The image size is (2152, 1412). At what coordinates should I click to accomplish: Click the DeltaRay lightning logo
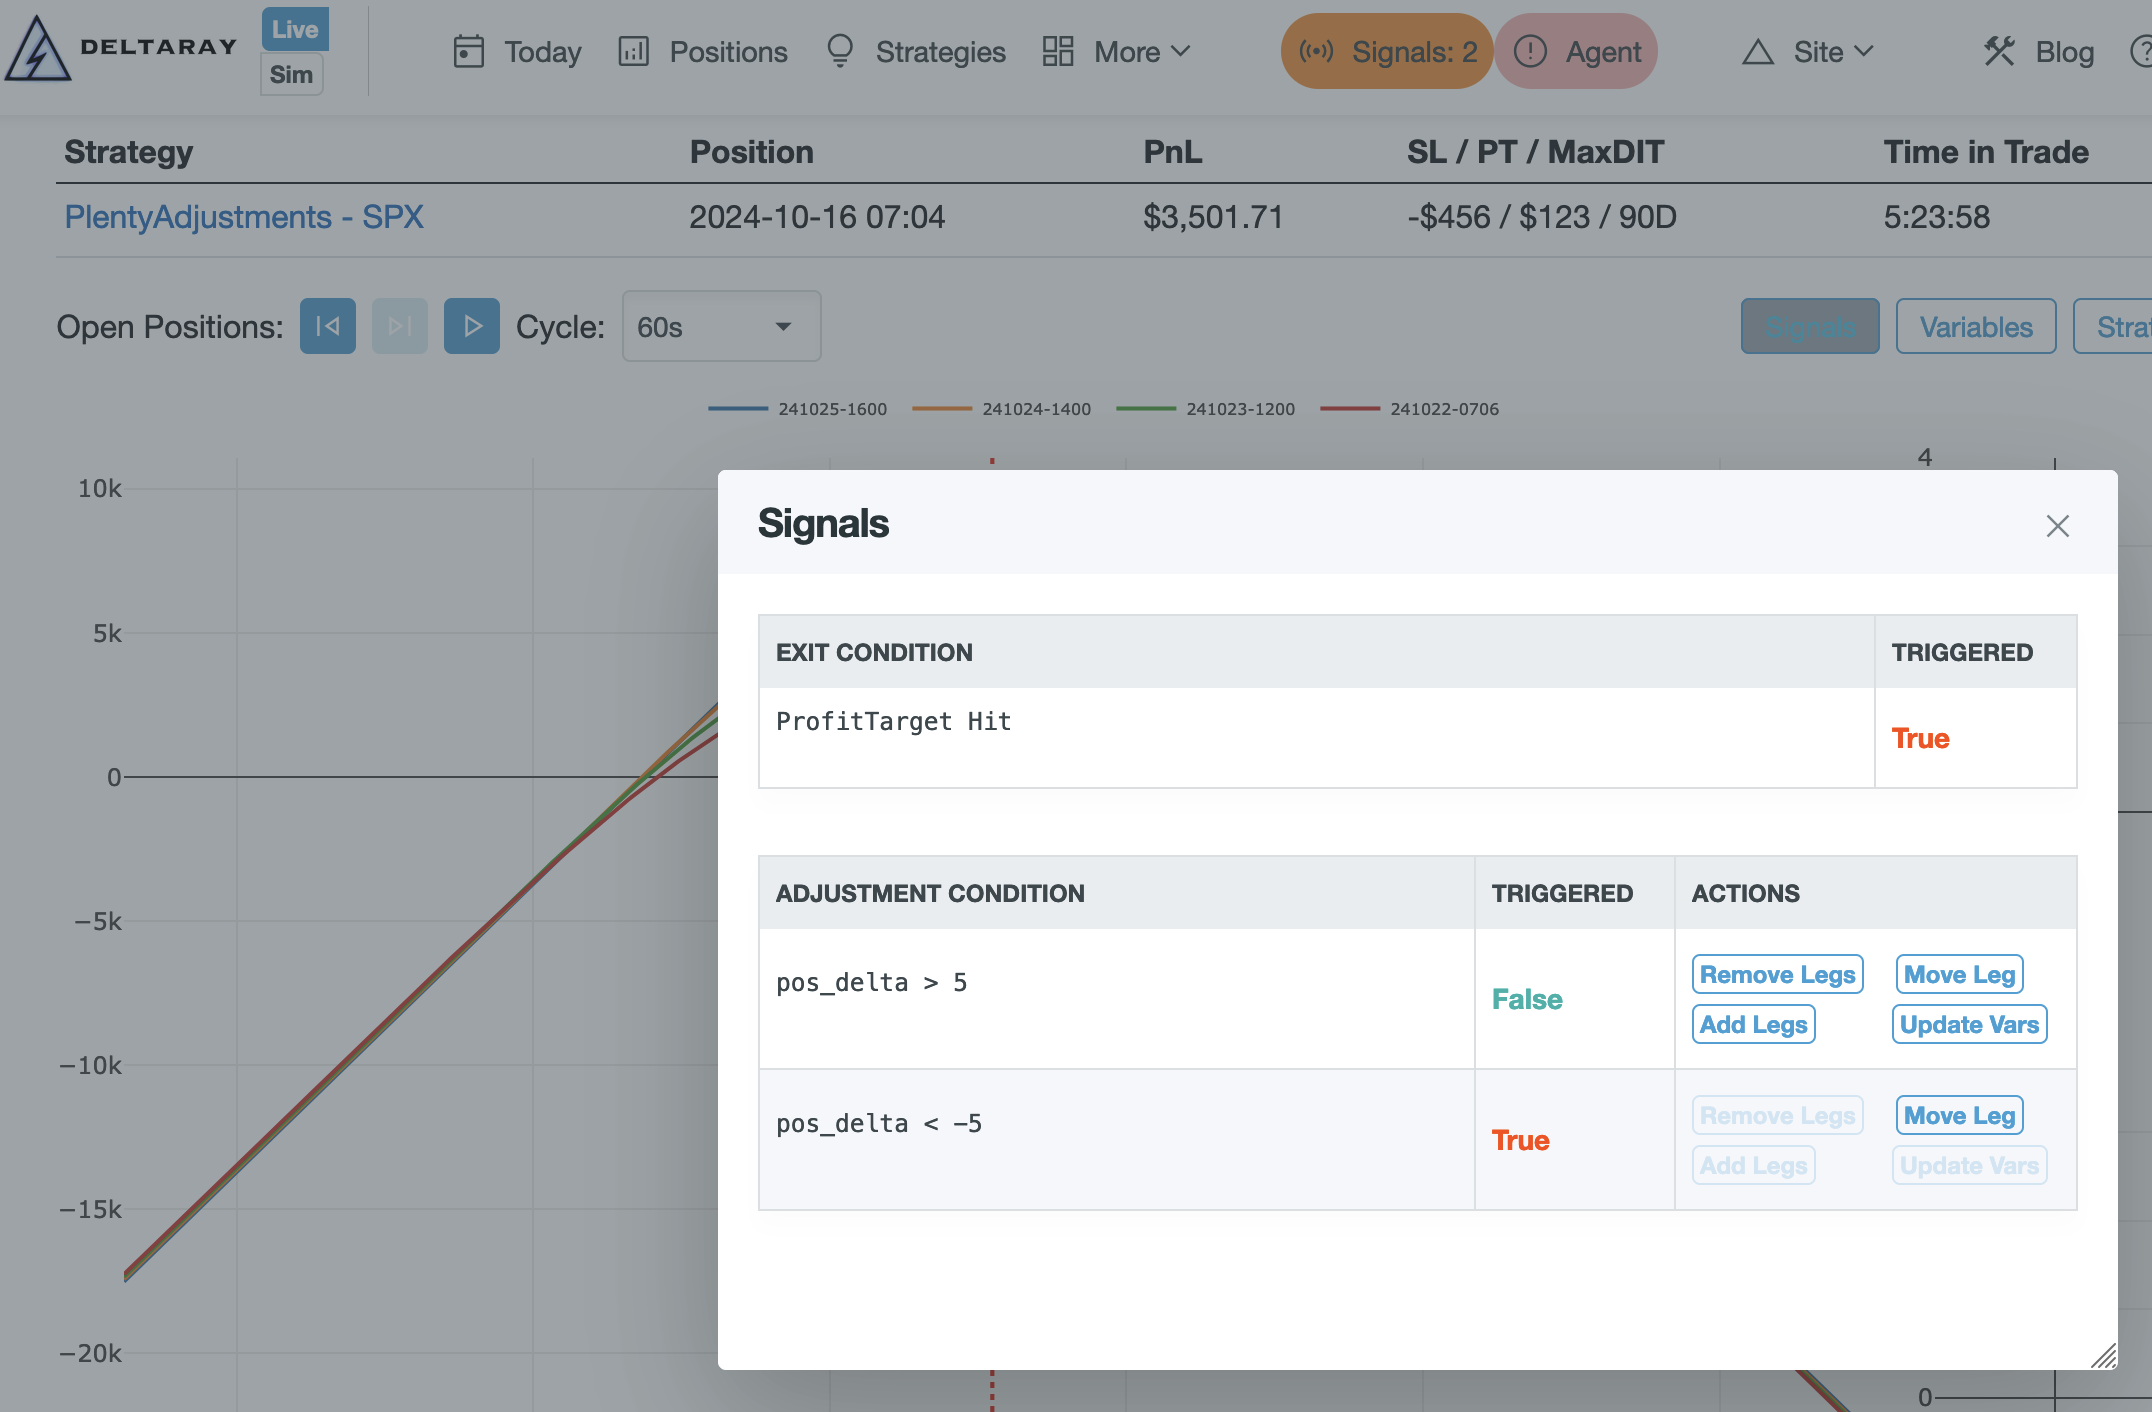[38, 50]
